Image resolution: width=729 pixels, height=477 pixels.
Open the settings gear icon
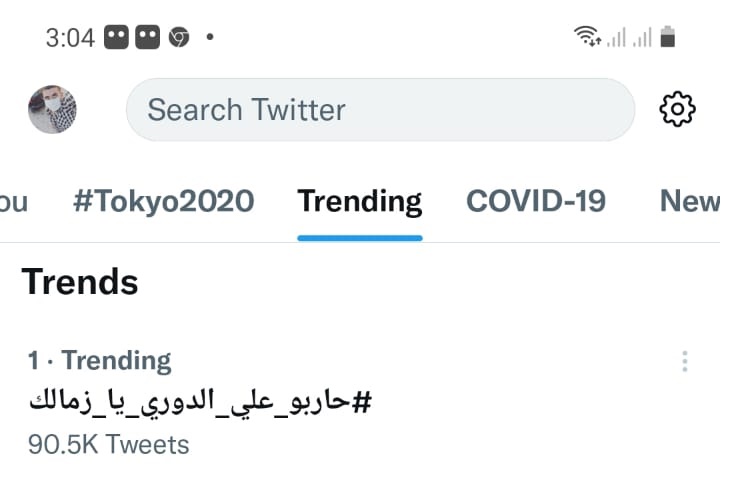pyautogui.click(x=677, y=109)
